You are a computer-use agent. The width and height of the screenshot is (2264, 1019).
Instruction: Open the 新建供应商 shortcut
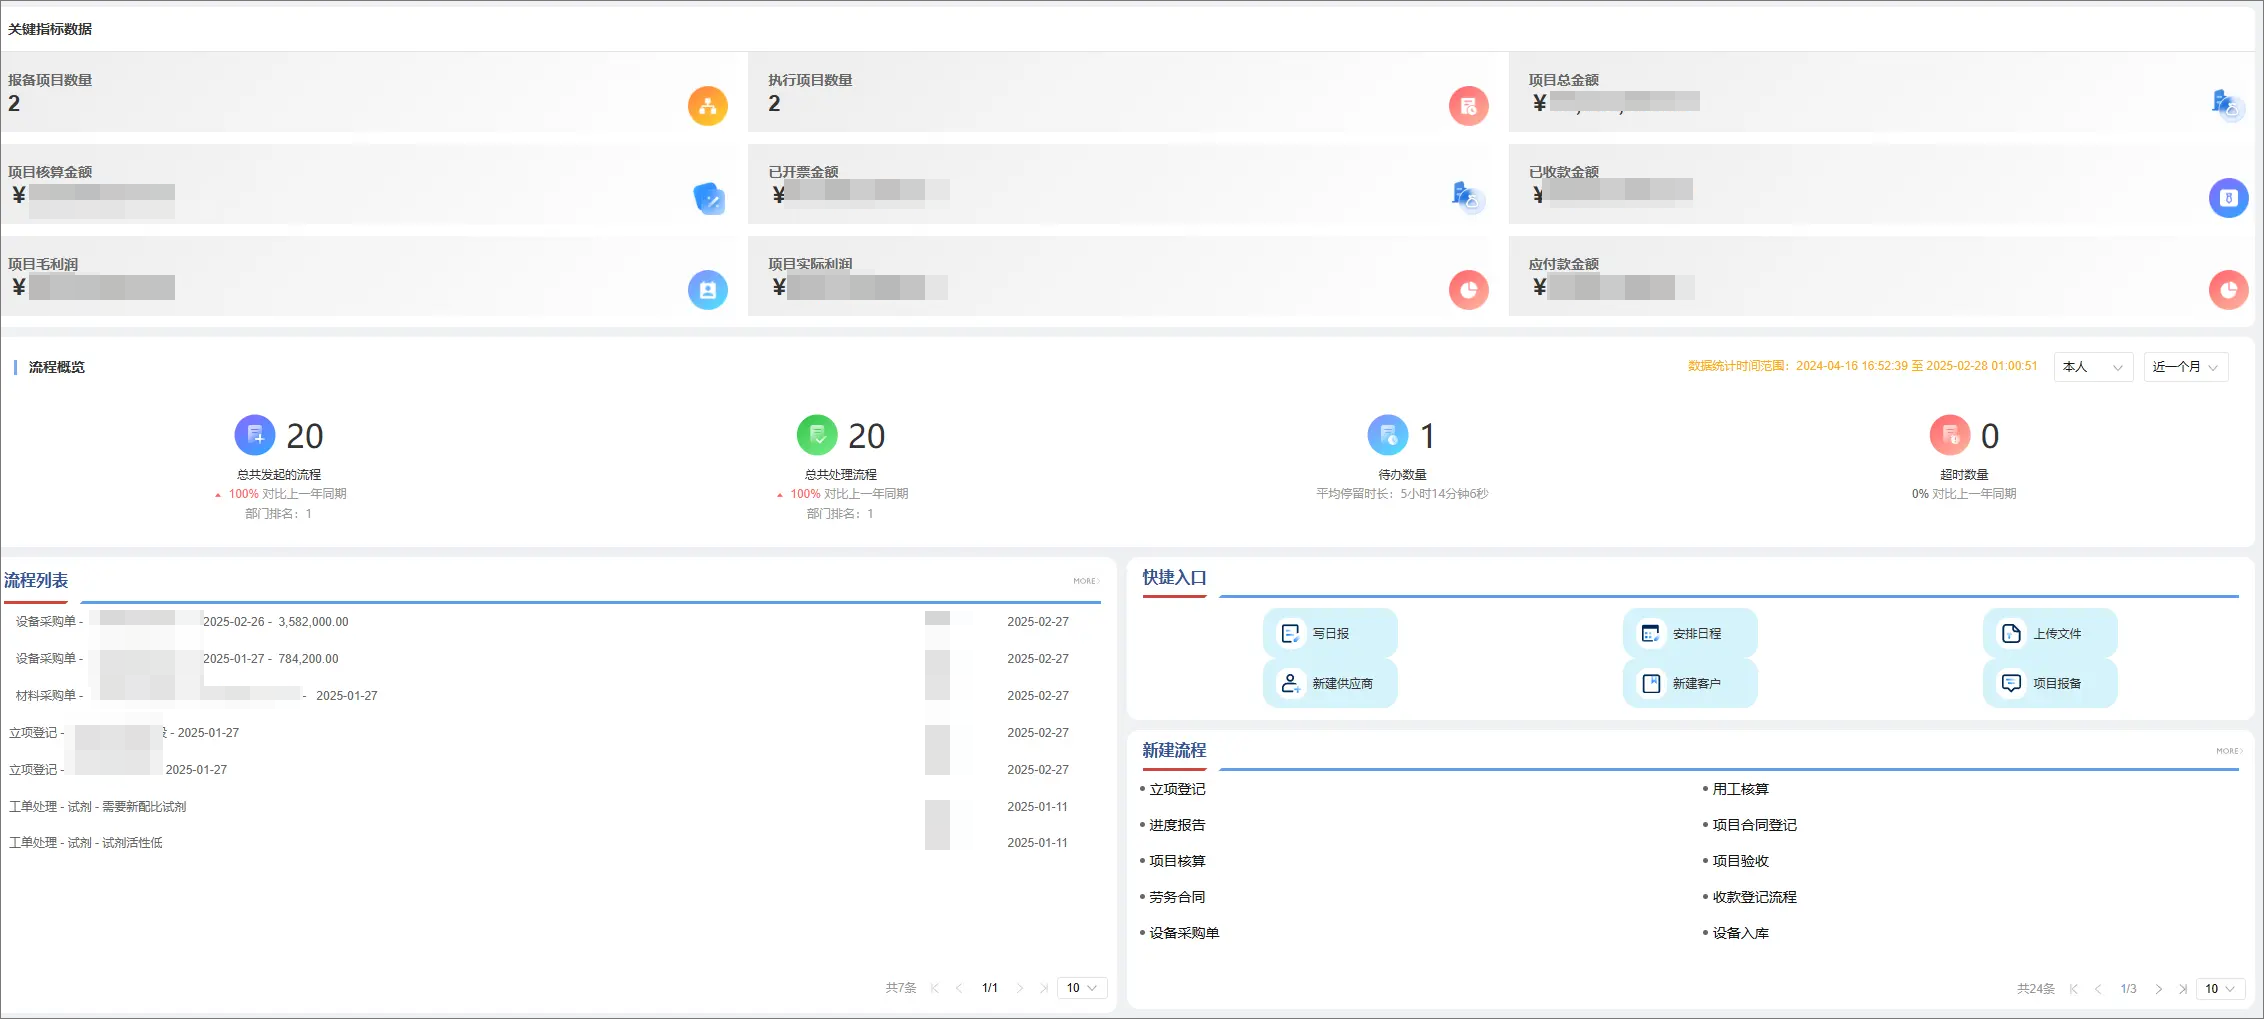pyautogui.click(x=1330, y=683)
